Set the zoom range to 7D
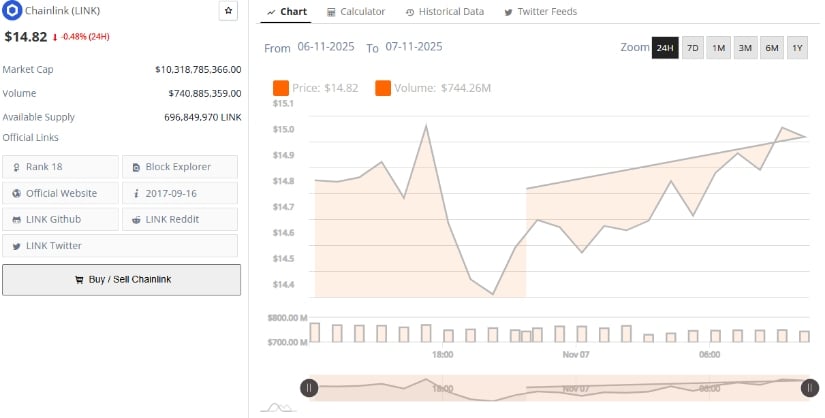Viewport: 825px width, 418px height. point(692,48)
